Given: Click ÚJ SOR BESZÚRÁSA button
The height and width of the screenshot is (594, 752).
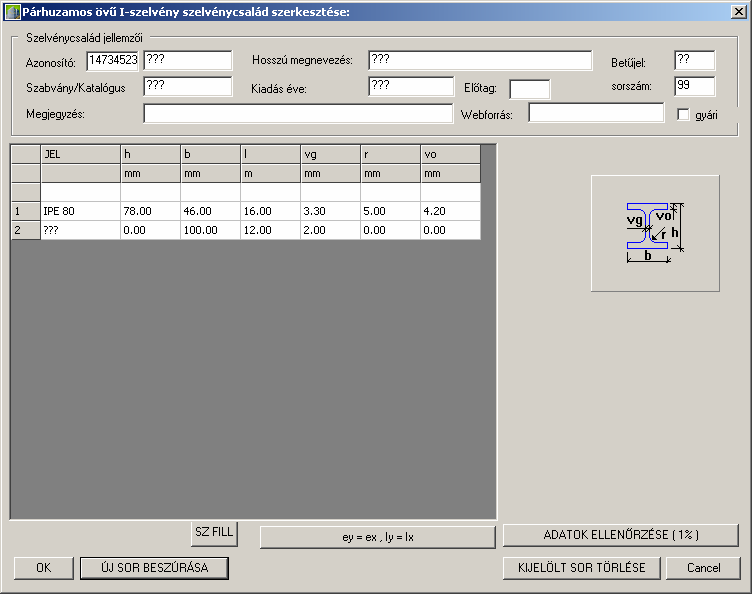Looking at the screenshot, I should click(154, 568).
